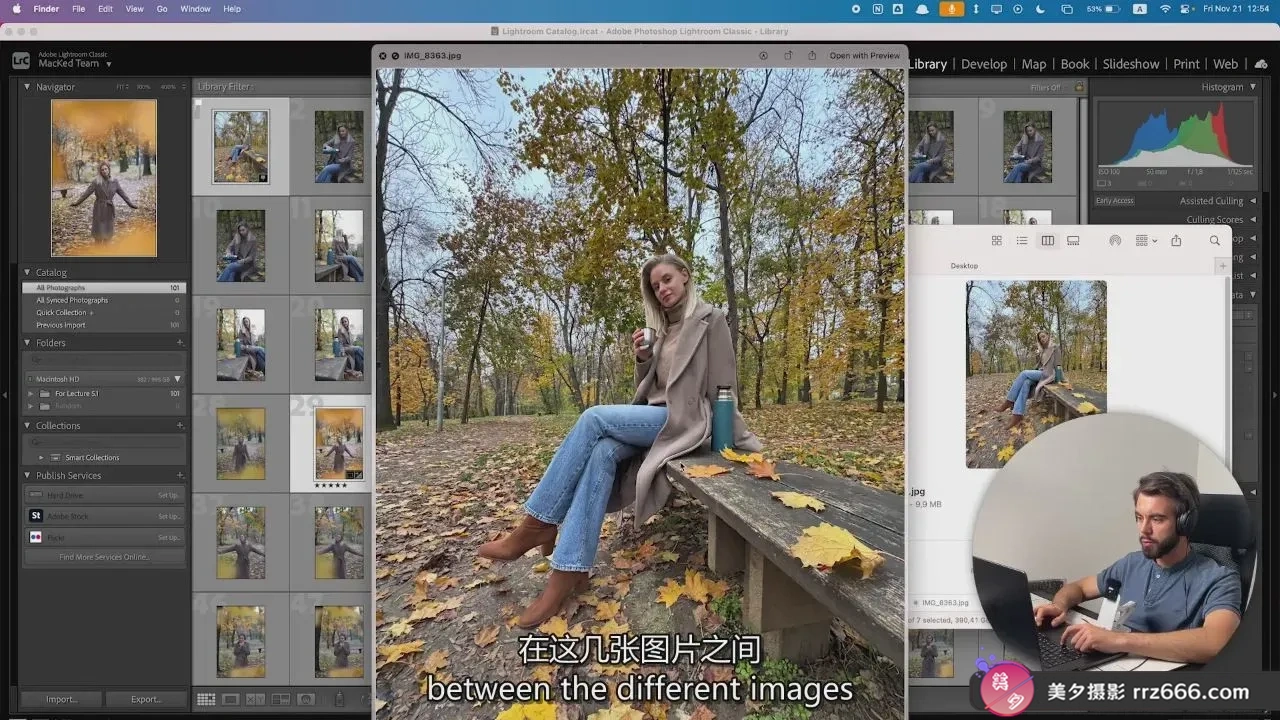Open People view in Lightroom toolbar
This screenshot has height=720, width=1280.
click(x=306, y=699)
